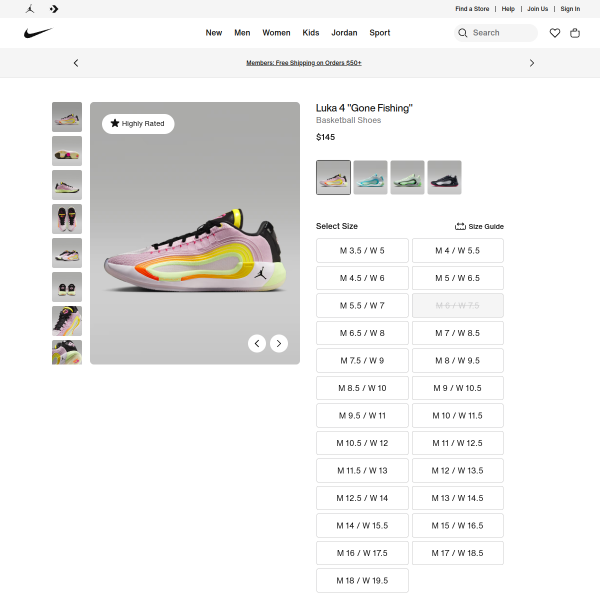Select size M 7.5 / W 9

pyautogui.click(x=362, y=361)
